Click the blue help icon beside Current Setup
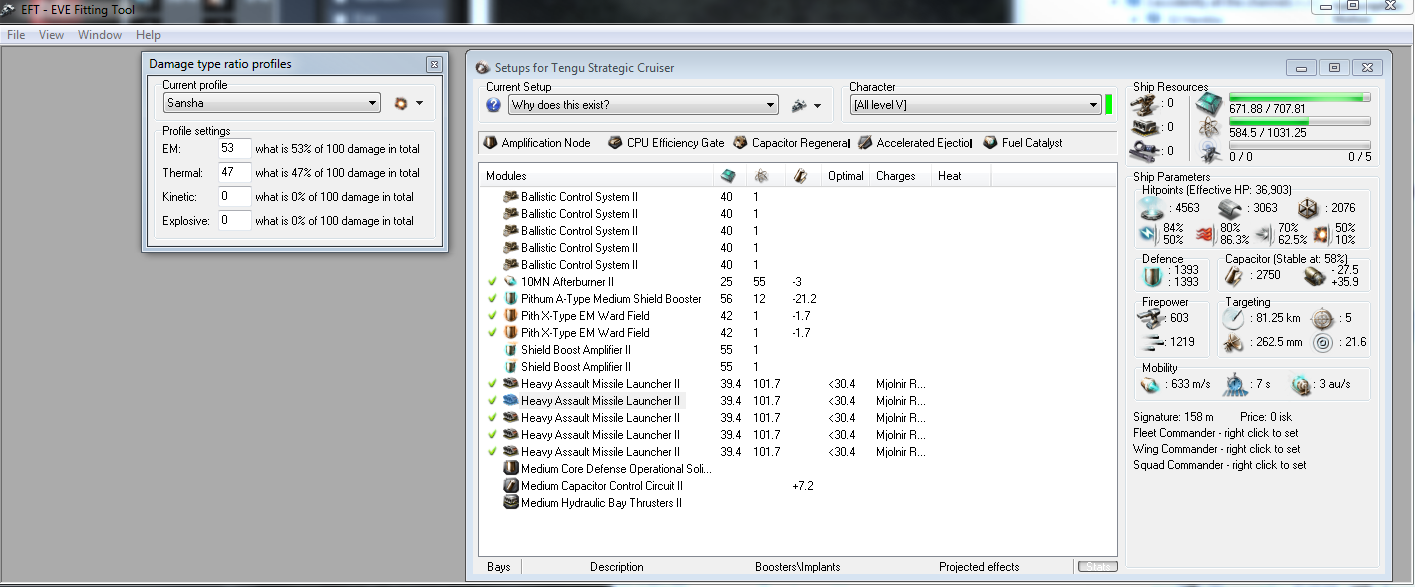 tap(493, 105)
